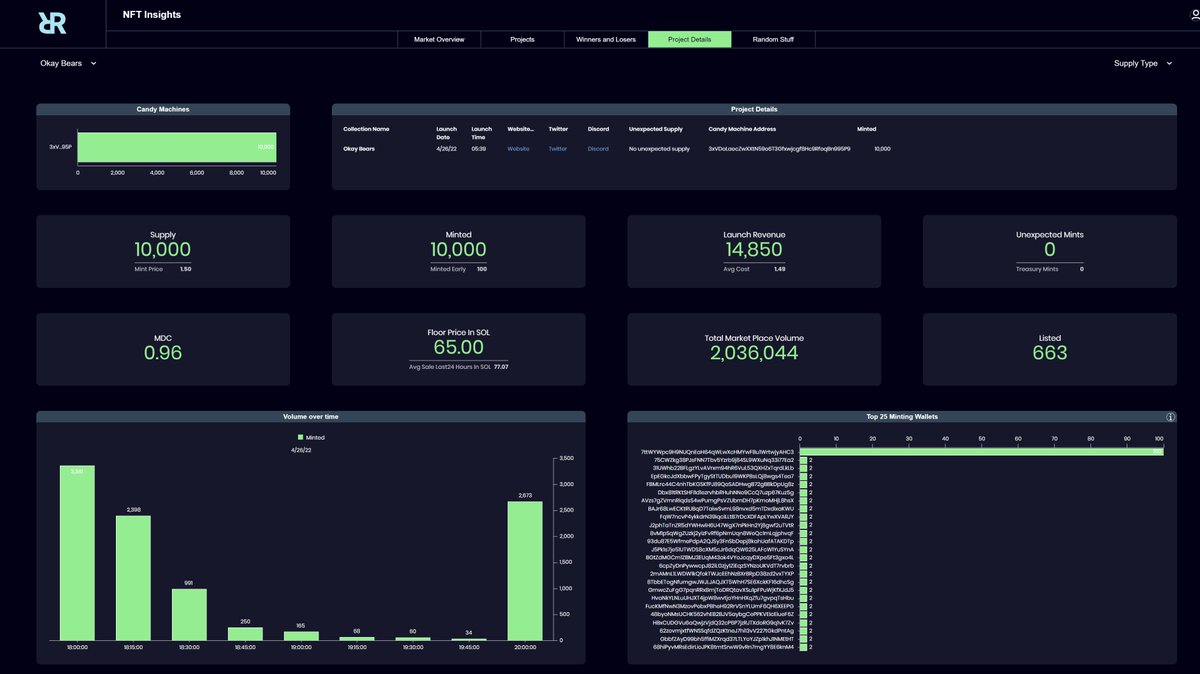
Task: Click the RR logo icon
Action: [52, 22]
